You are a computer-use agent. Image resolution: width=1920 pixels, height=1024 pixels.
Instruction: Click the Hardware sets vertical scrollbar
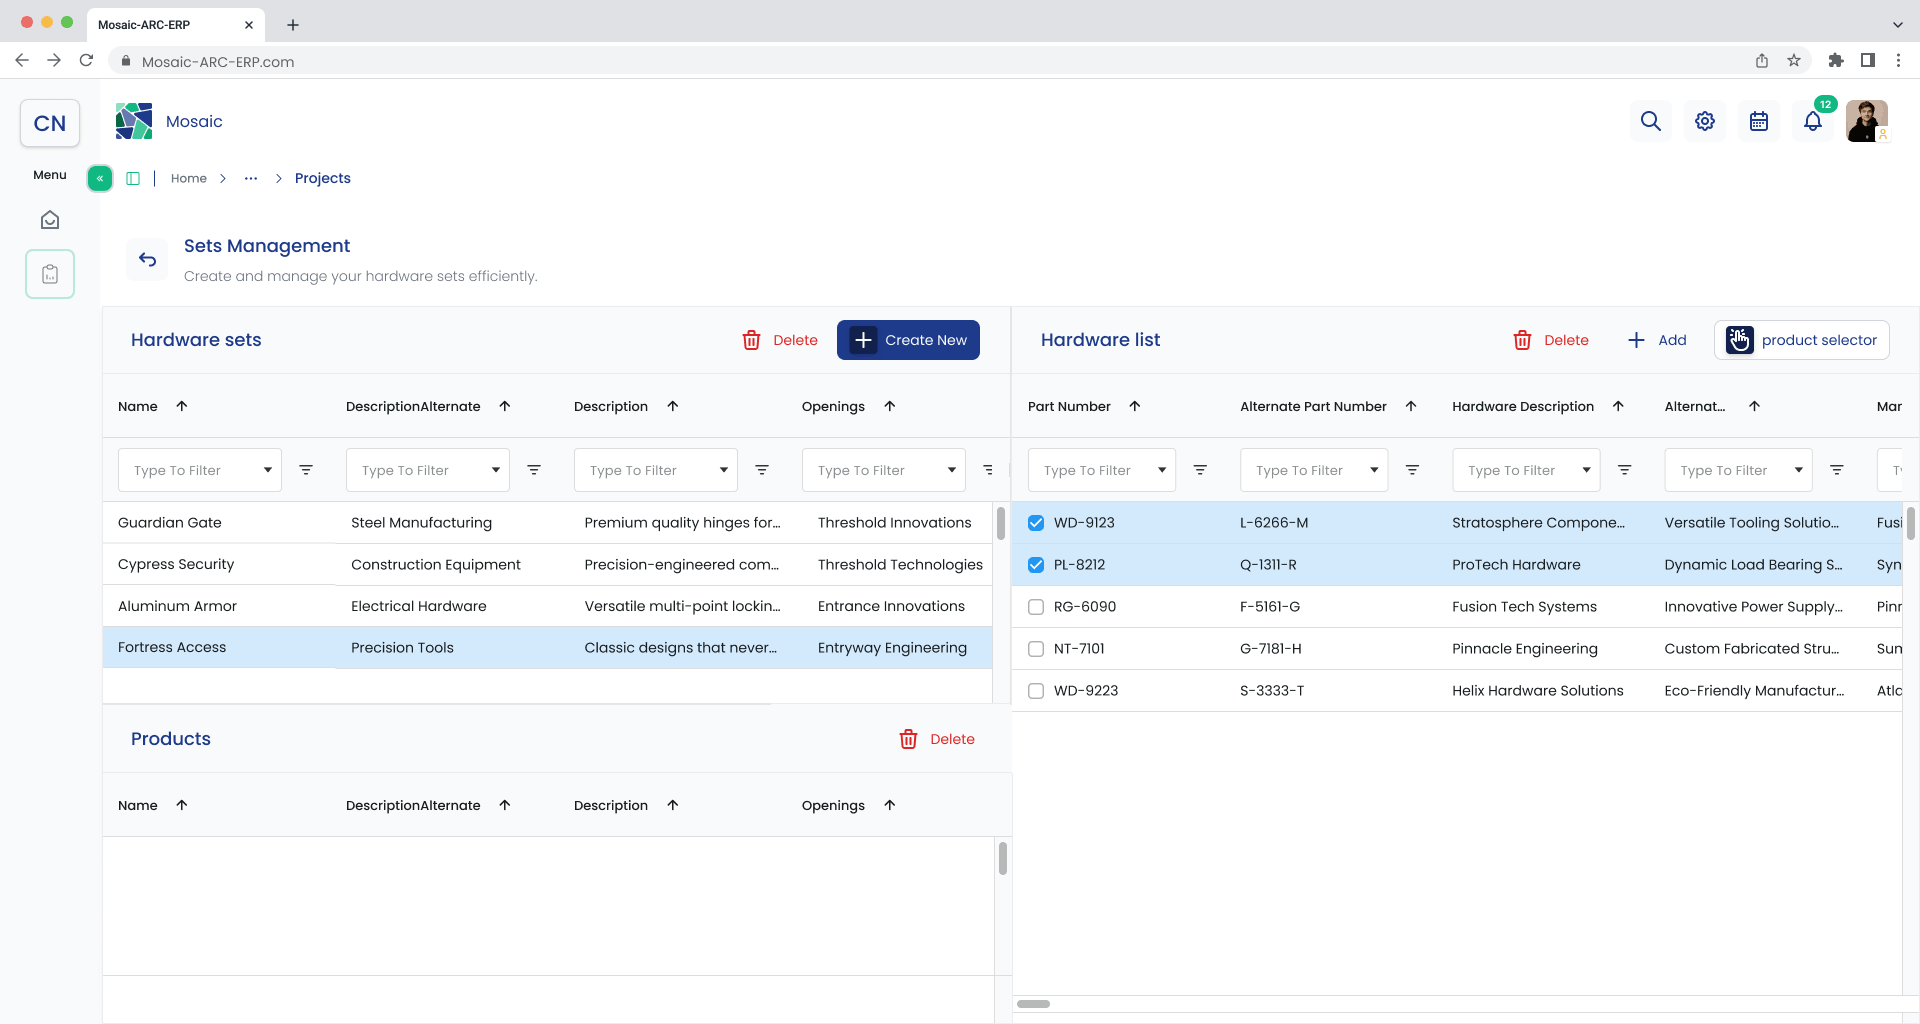point(1001,523)
